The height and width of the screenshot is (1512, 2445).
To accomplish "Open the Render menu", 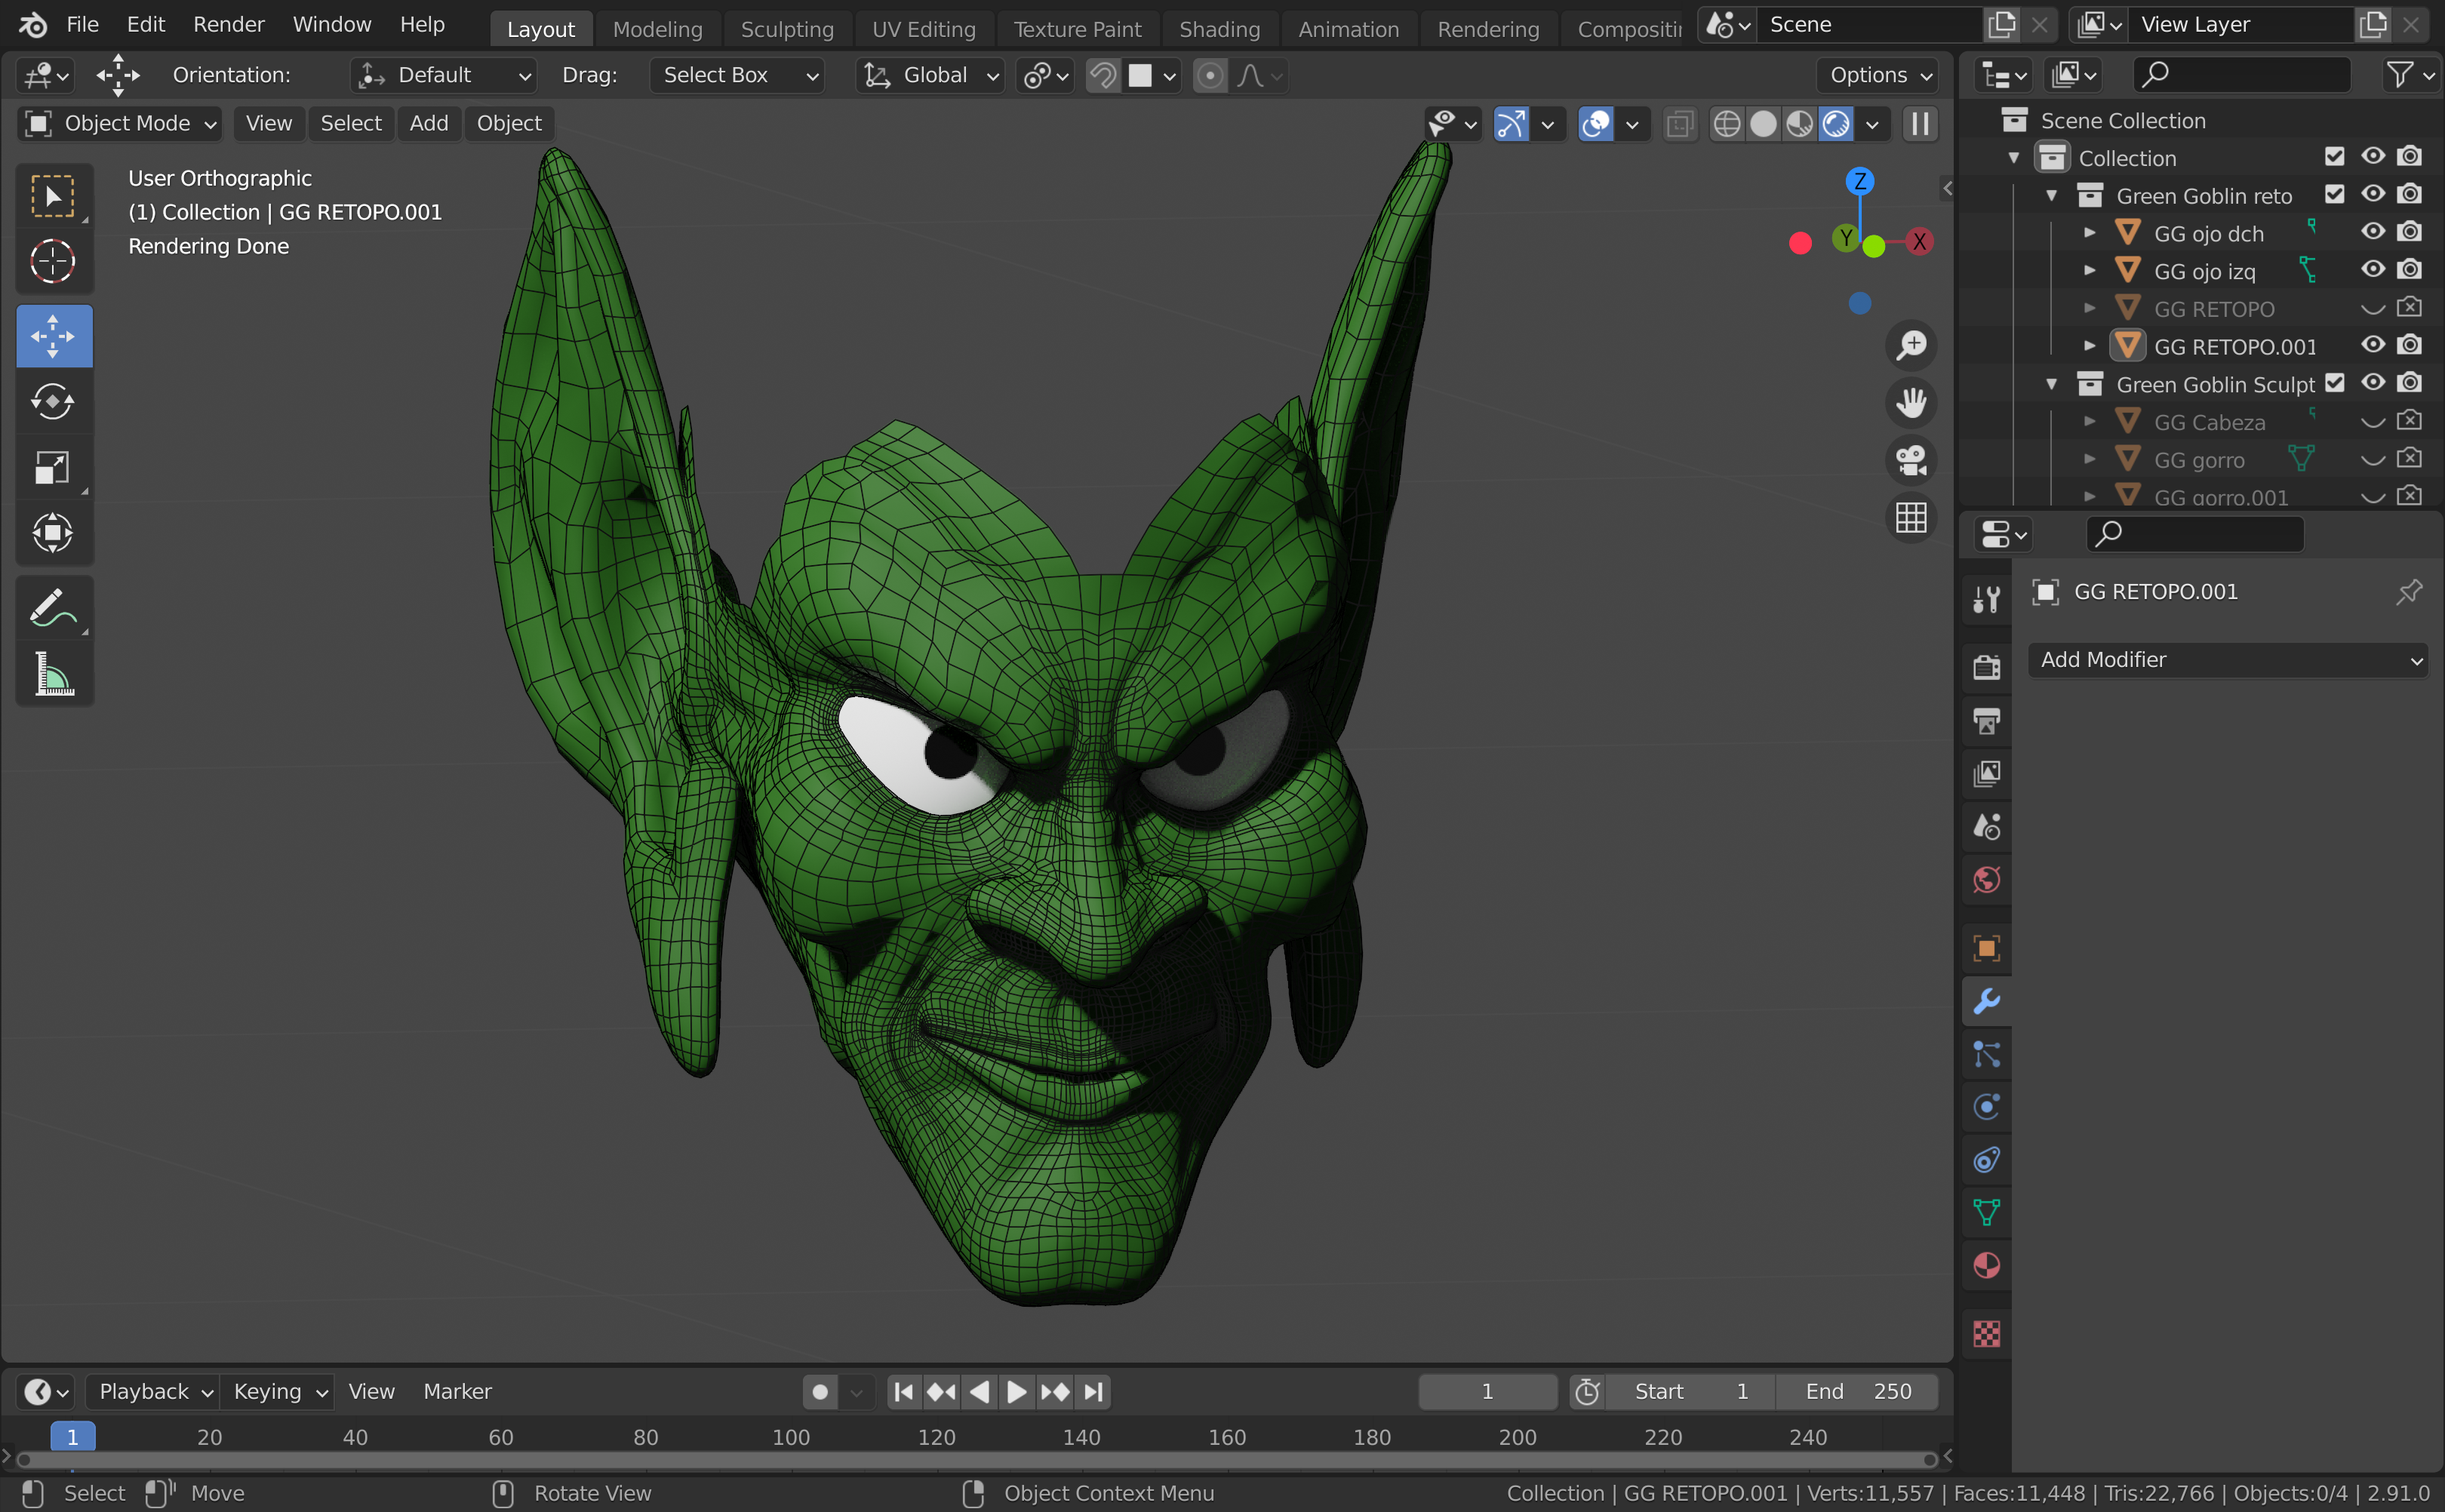I will (228, 24).
